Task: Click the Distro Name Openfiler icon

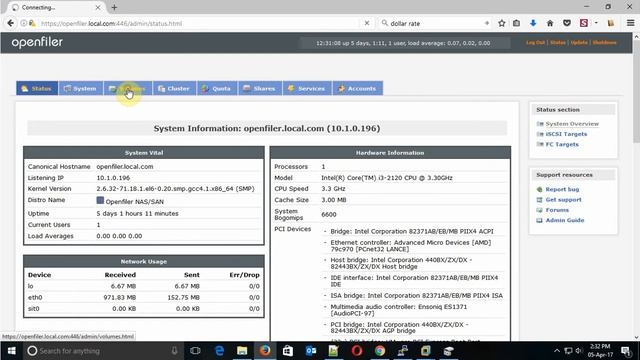Action: [100, 200]
